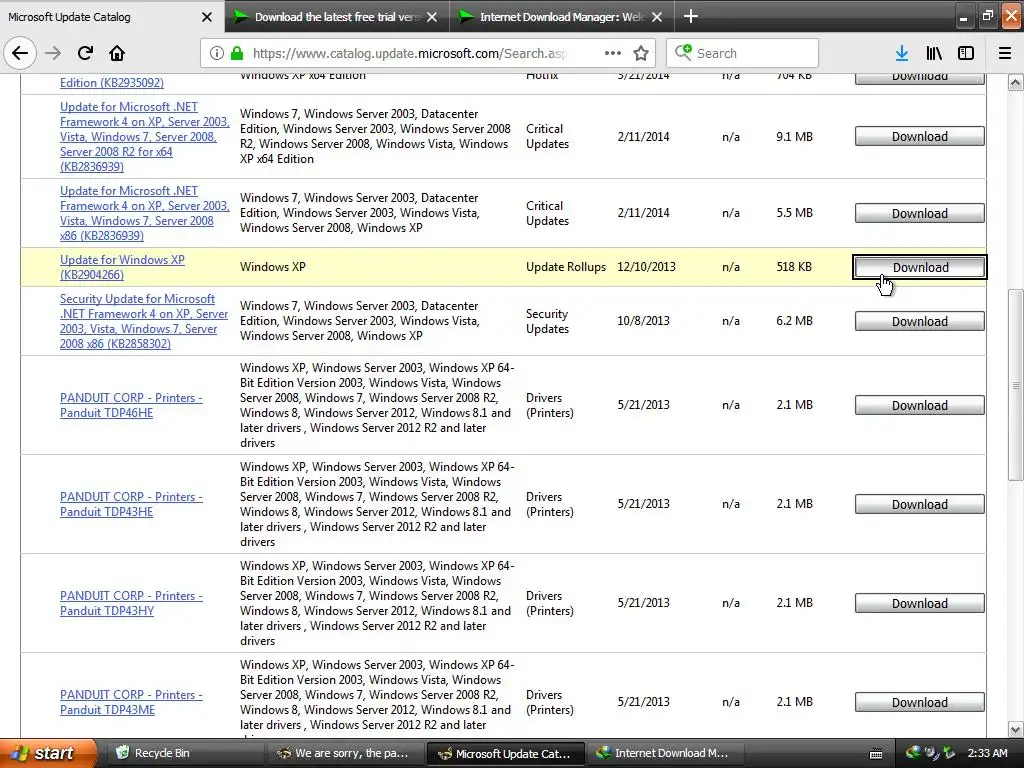Image resolution: width=1024 pixels, height=768 pixels.
Task: Switch to 'We are sorry, the pa...' taskbar window
Action: coord(344,753)
